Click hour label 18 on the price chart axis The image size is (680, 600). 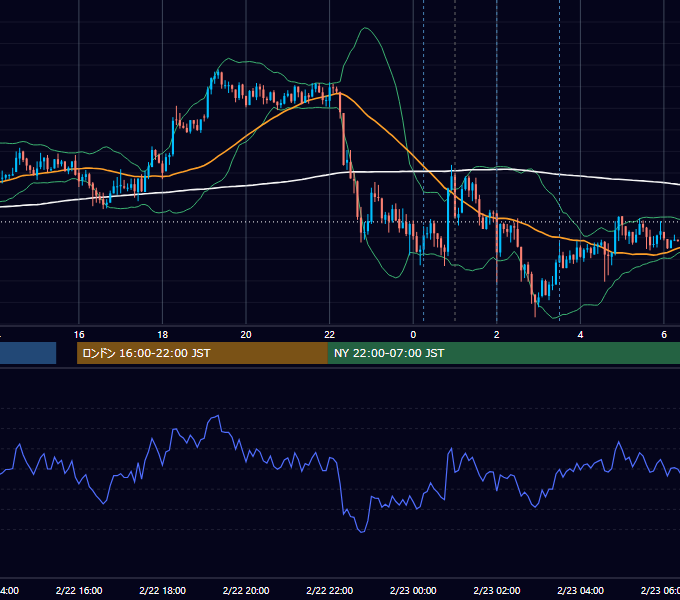[163, 335]
